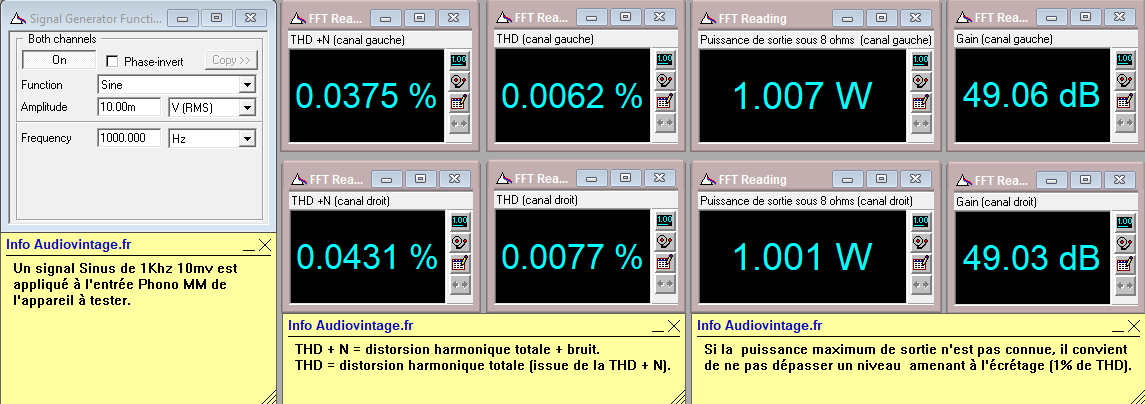1145x404 pixels.
Task: Close the Phono MM info note
Action: tap(264, 246)
